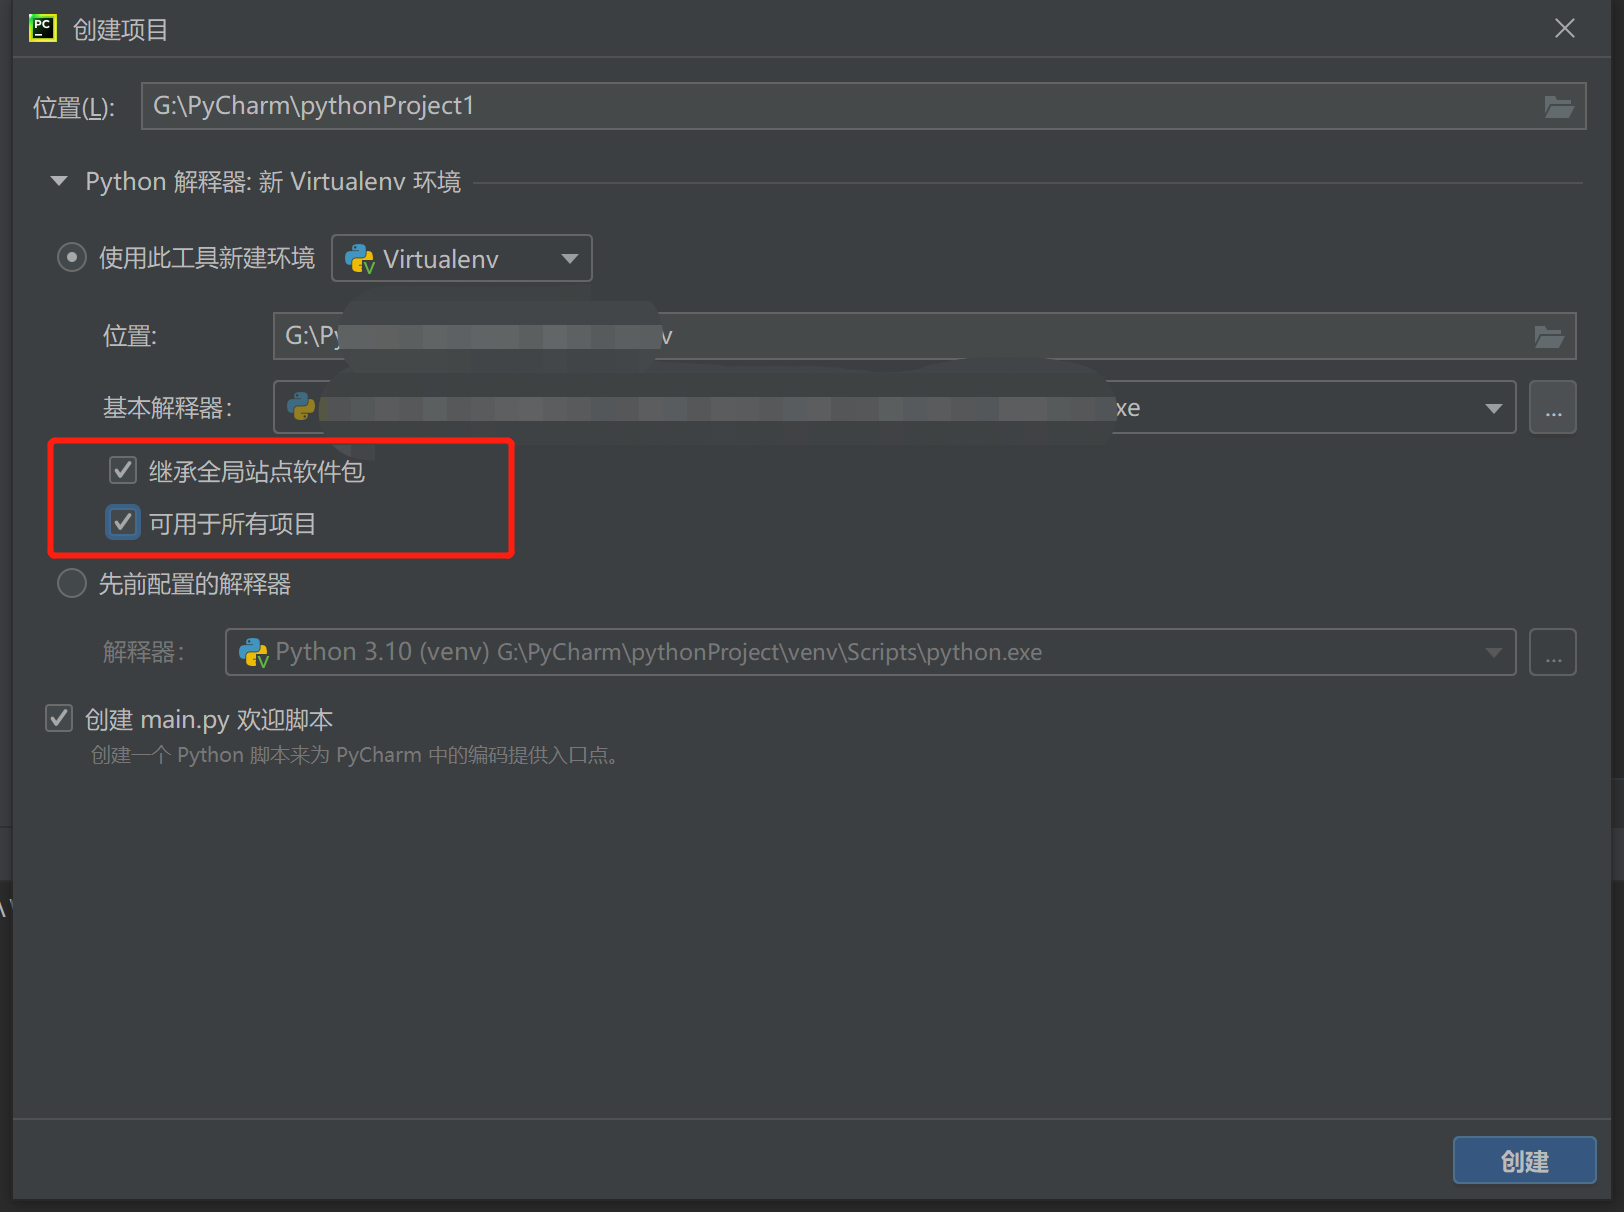Toggle make available to all projects checkbox
1624x1212 pixels.
click(122, 522)
